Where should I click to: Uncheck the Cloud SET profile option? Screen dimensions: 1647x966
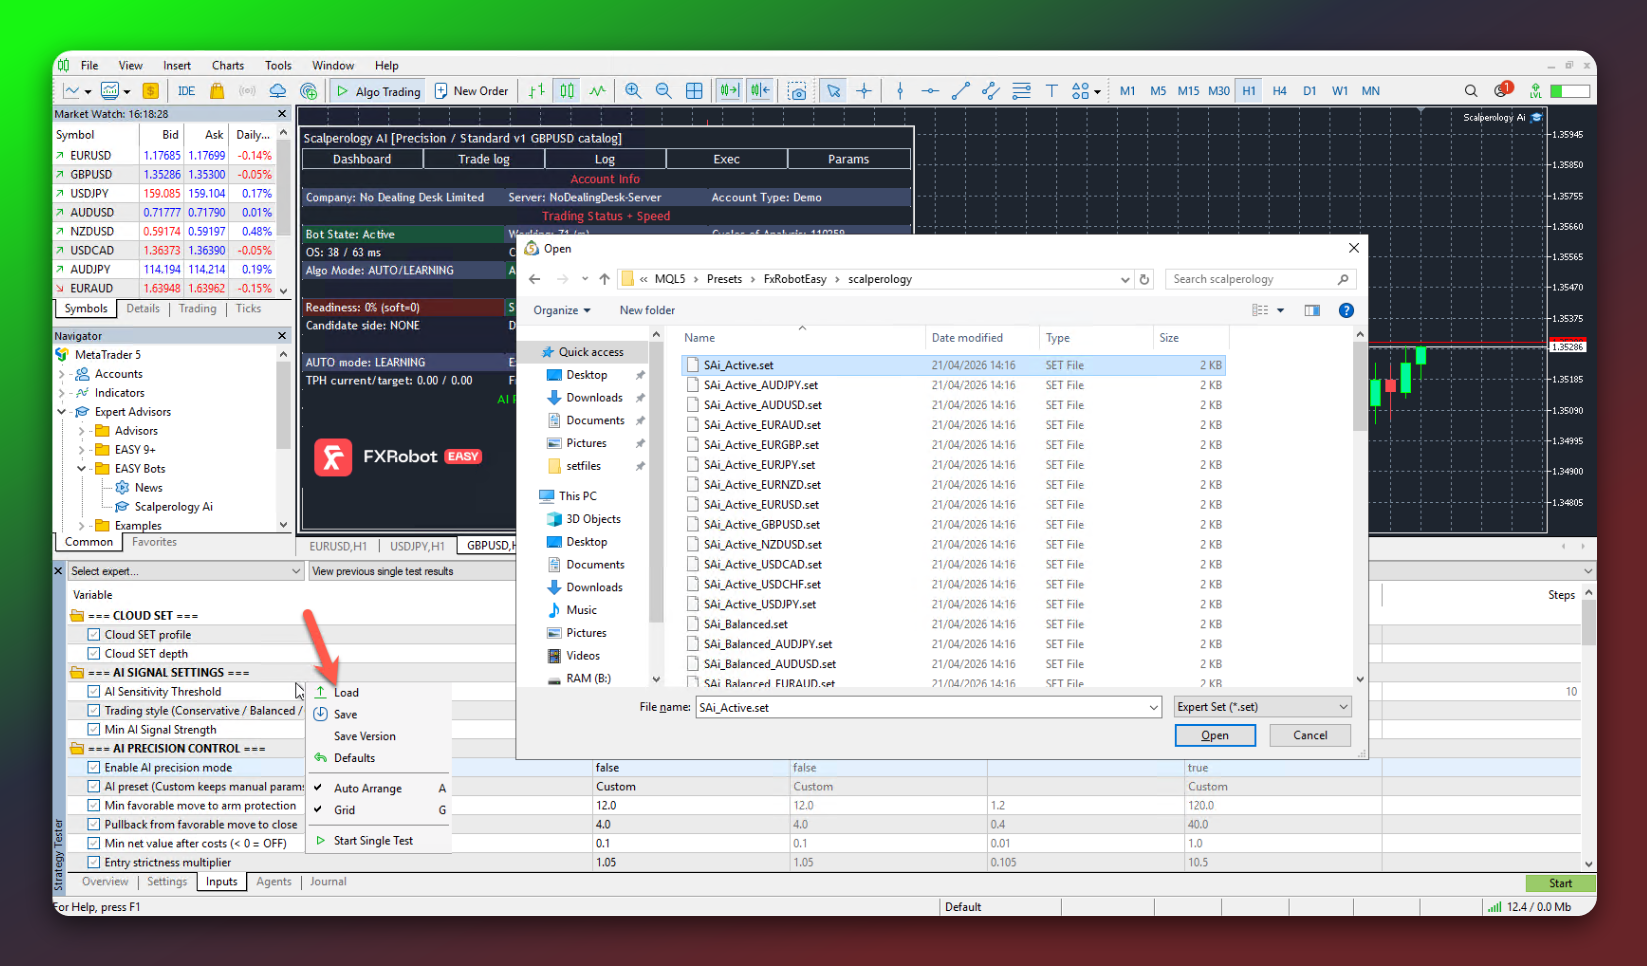(x=95, y=634)
